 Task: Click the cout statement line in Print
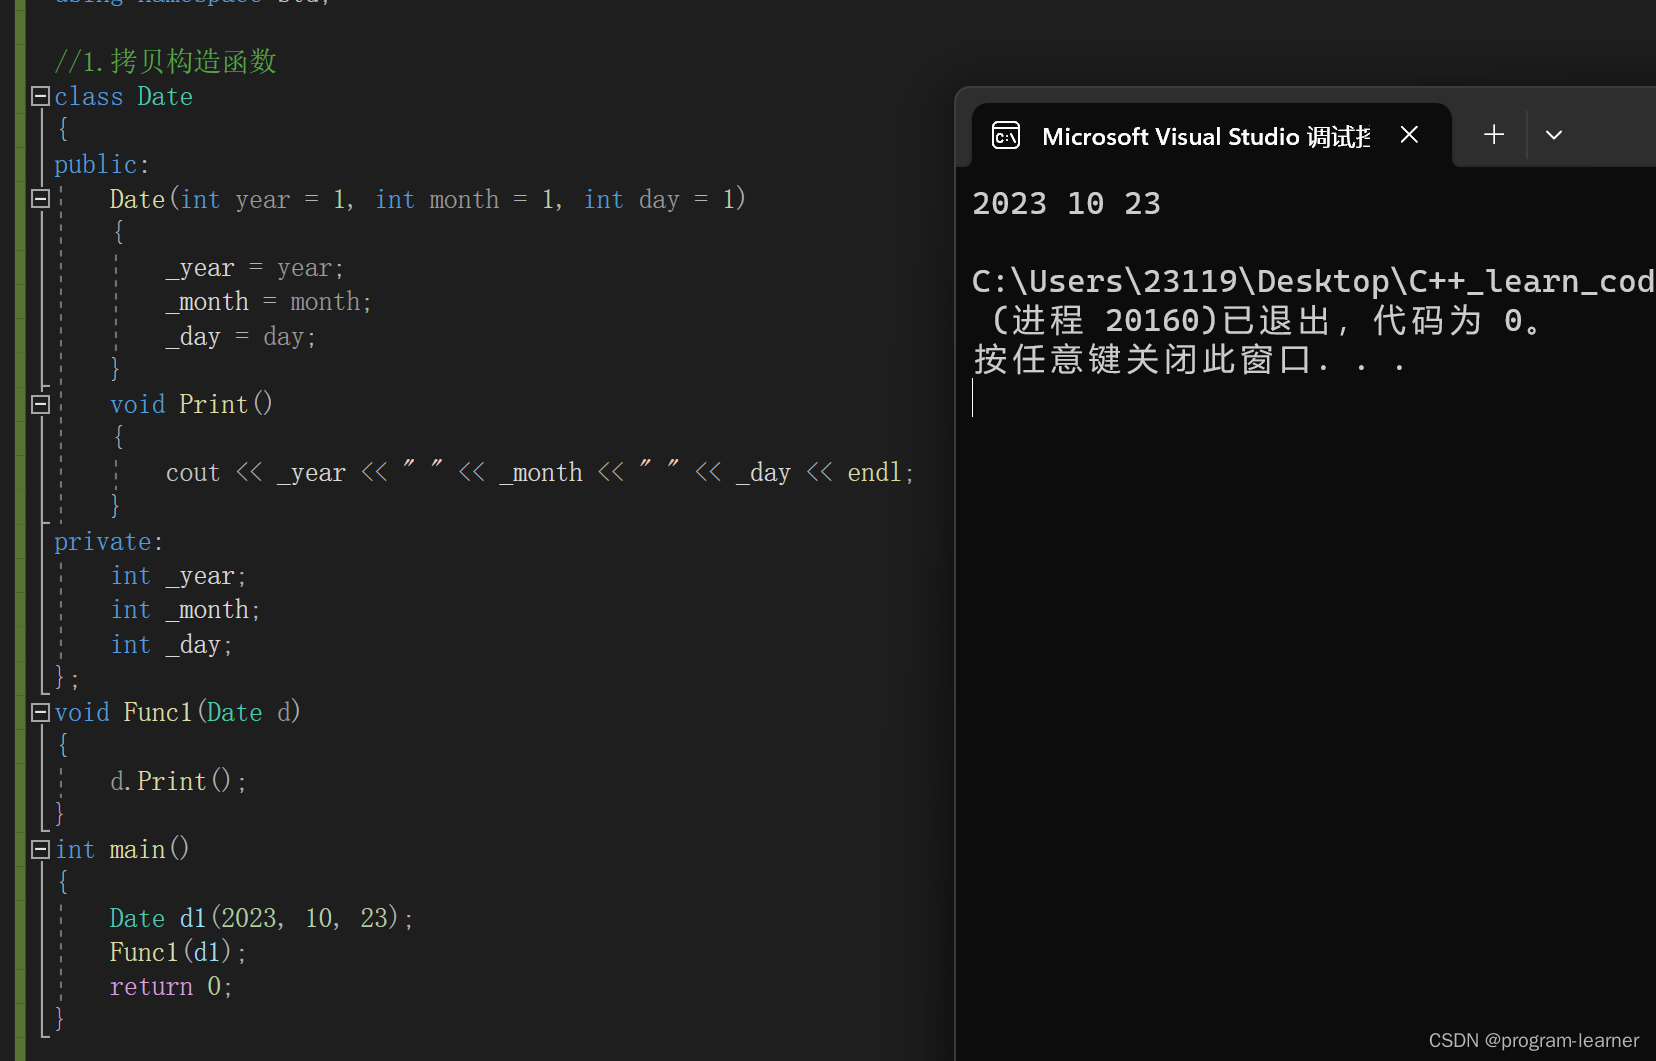[x=540, y=472]
